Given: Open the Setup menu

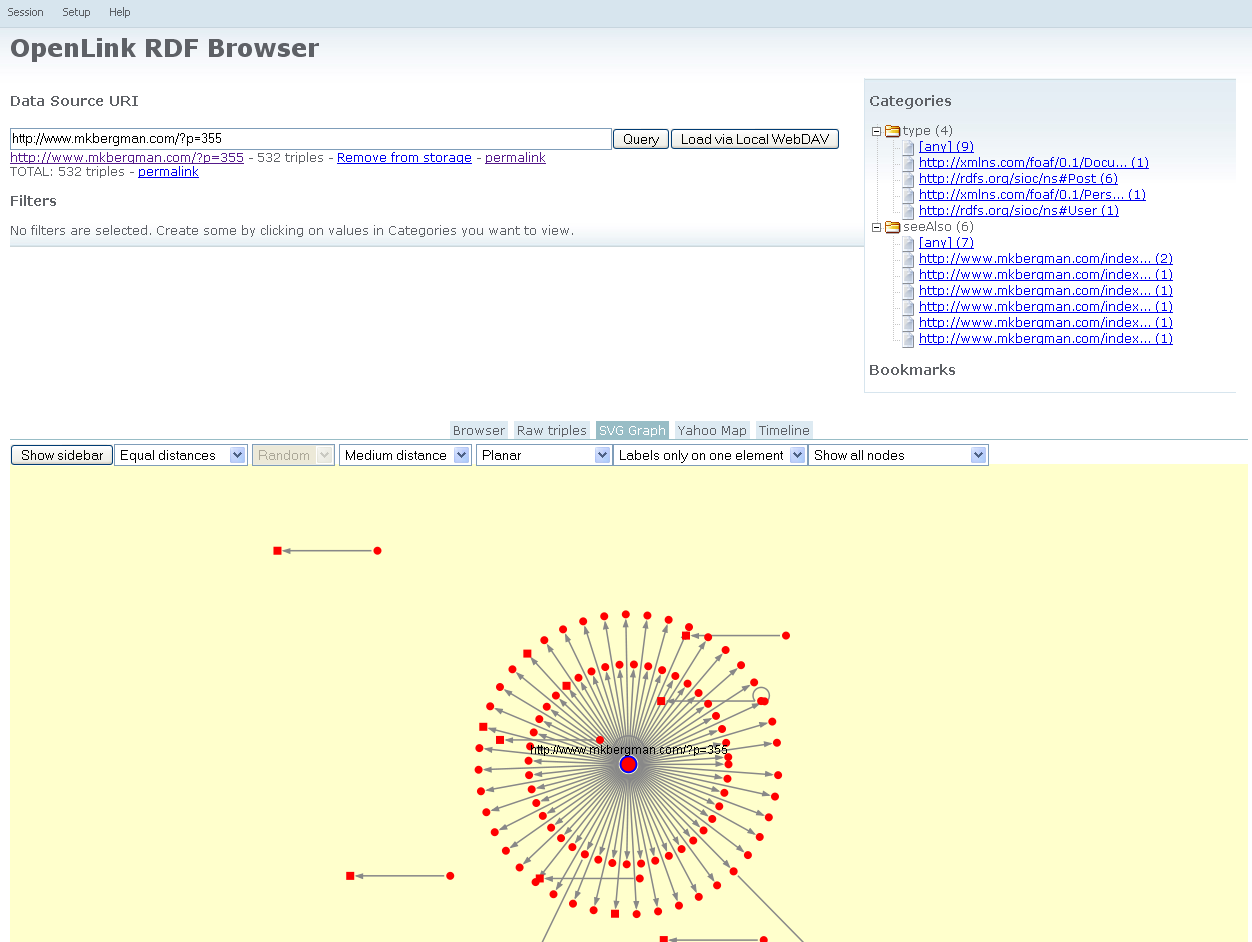Looking at the screenshot, I should [x=76, y=12].
